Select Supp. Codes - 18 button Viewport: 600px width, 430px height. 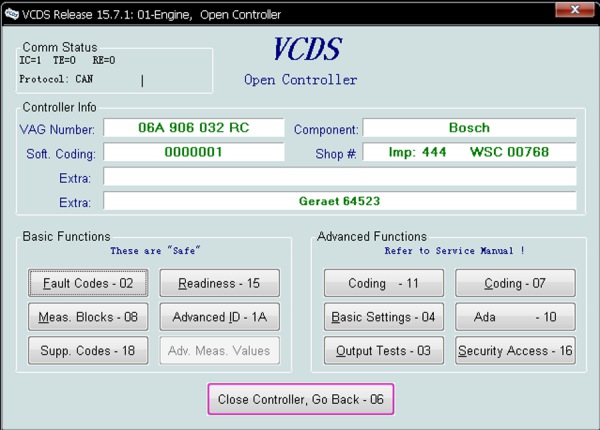coord(88,351)
